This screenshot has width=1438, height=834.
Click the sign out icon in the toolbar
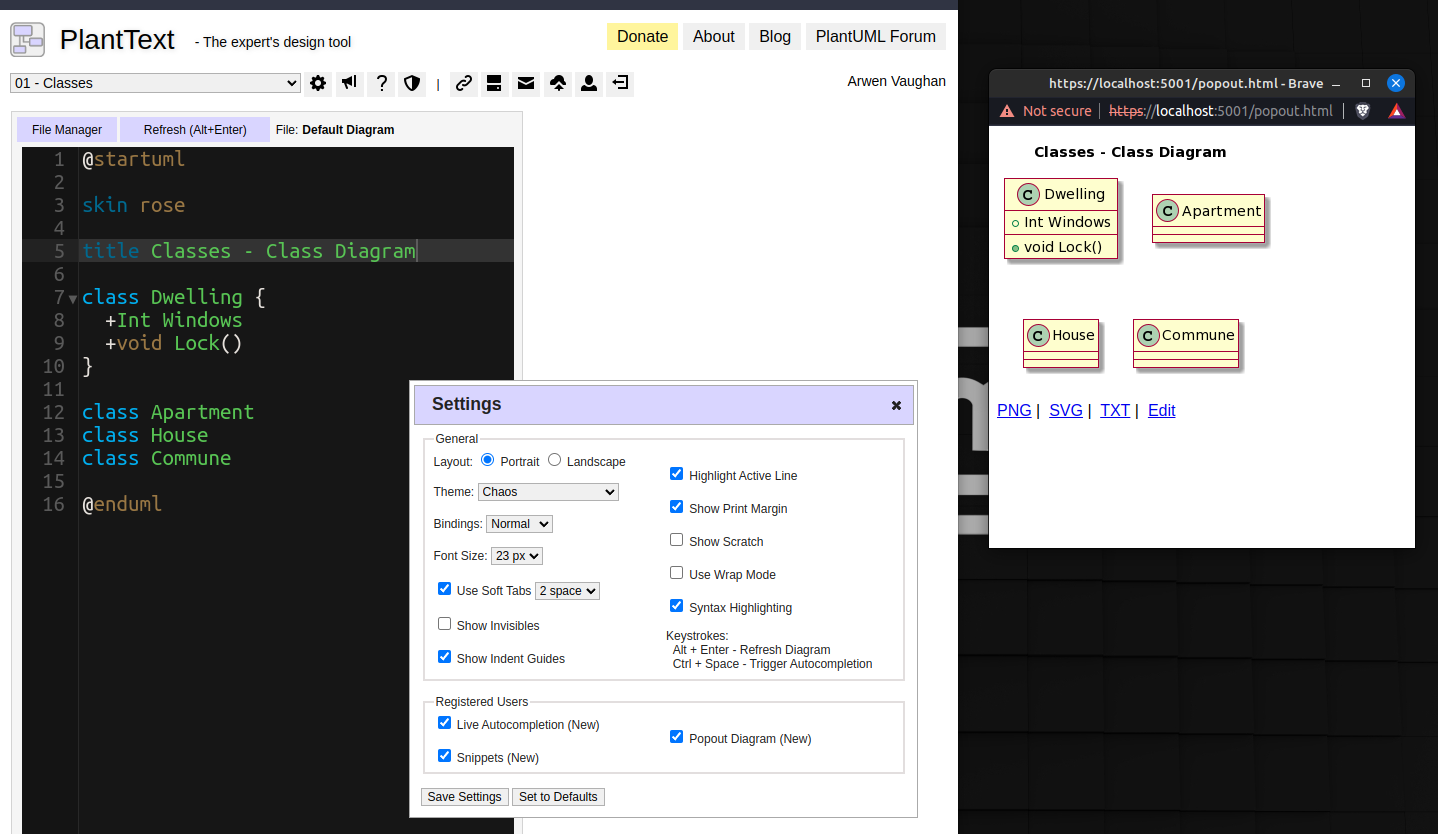click(620, 83)
